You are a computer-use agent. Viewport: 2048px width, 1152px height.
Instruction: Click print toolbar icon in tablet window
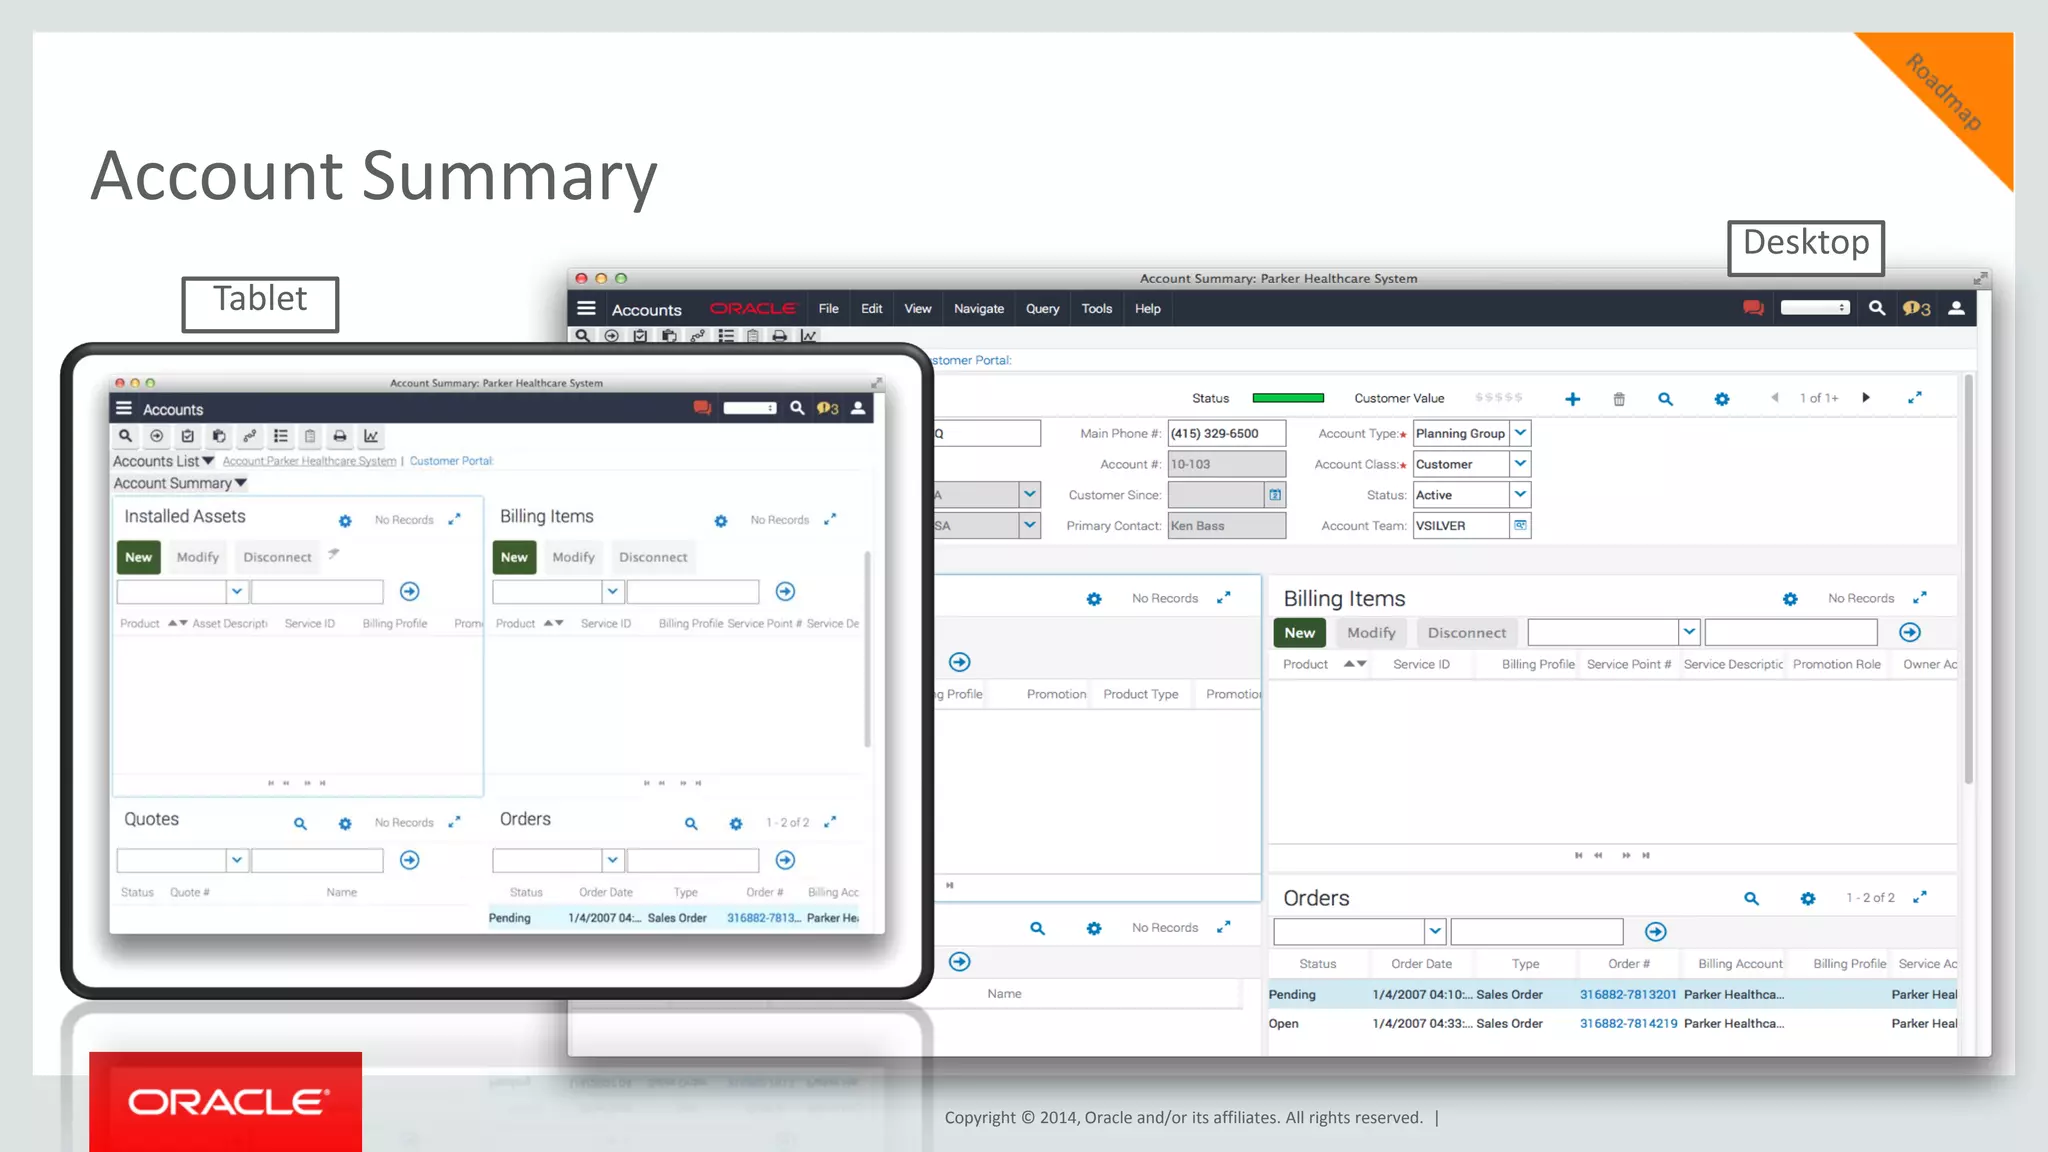pos(340,436)
